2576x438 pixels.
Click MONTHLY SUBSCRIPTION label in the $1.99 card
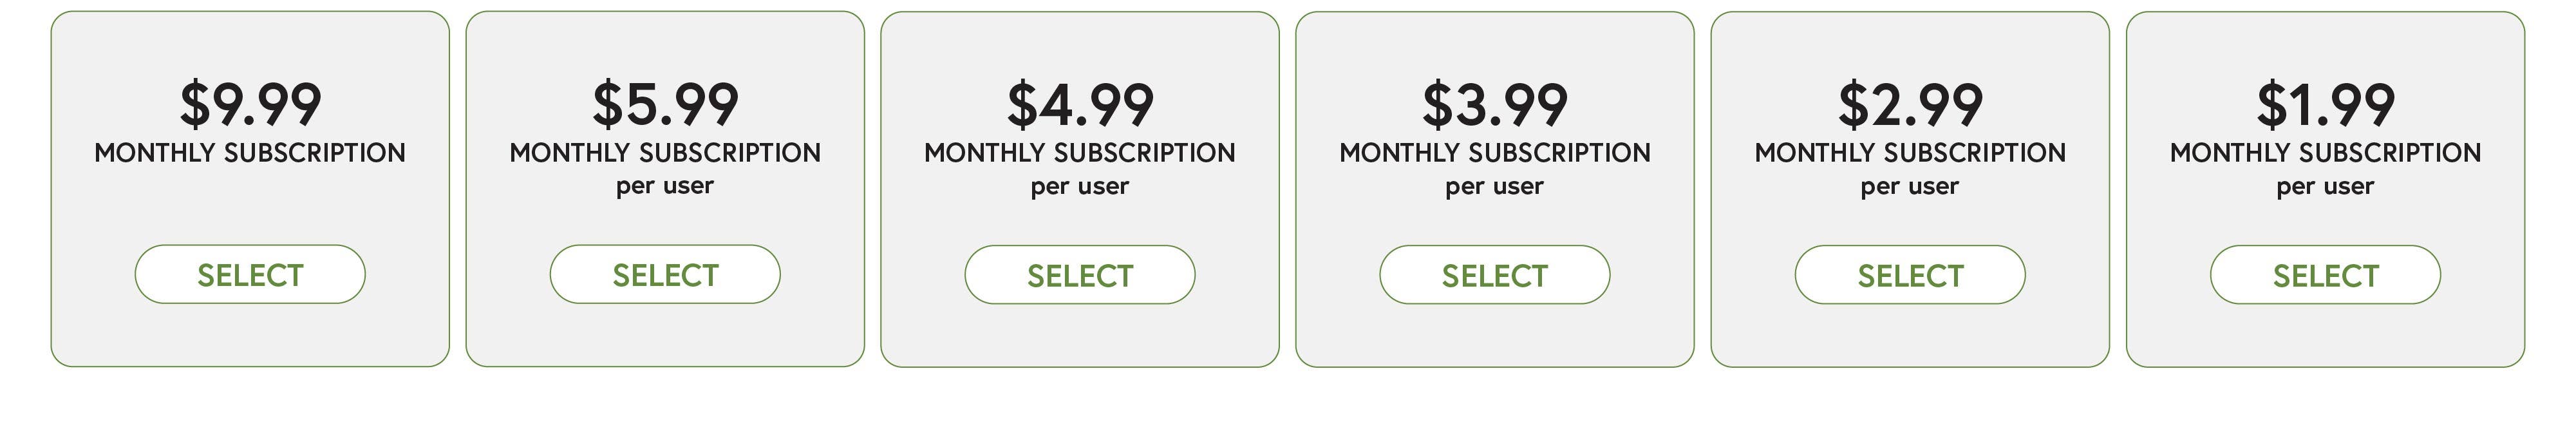[x=2325, y=153]
